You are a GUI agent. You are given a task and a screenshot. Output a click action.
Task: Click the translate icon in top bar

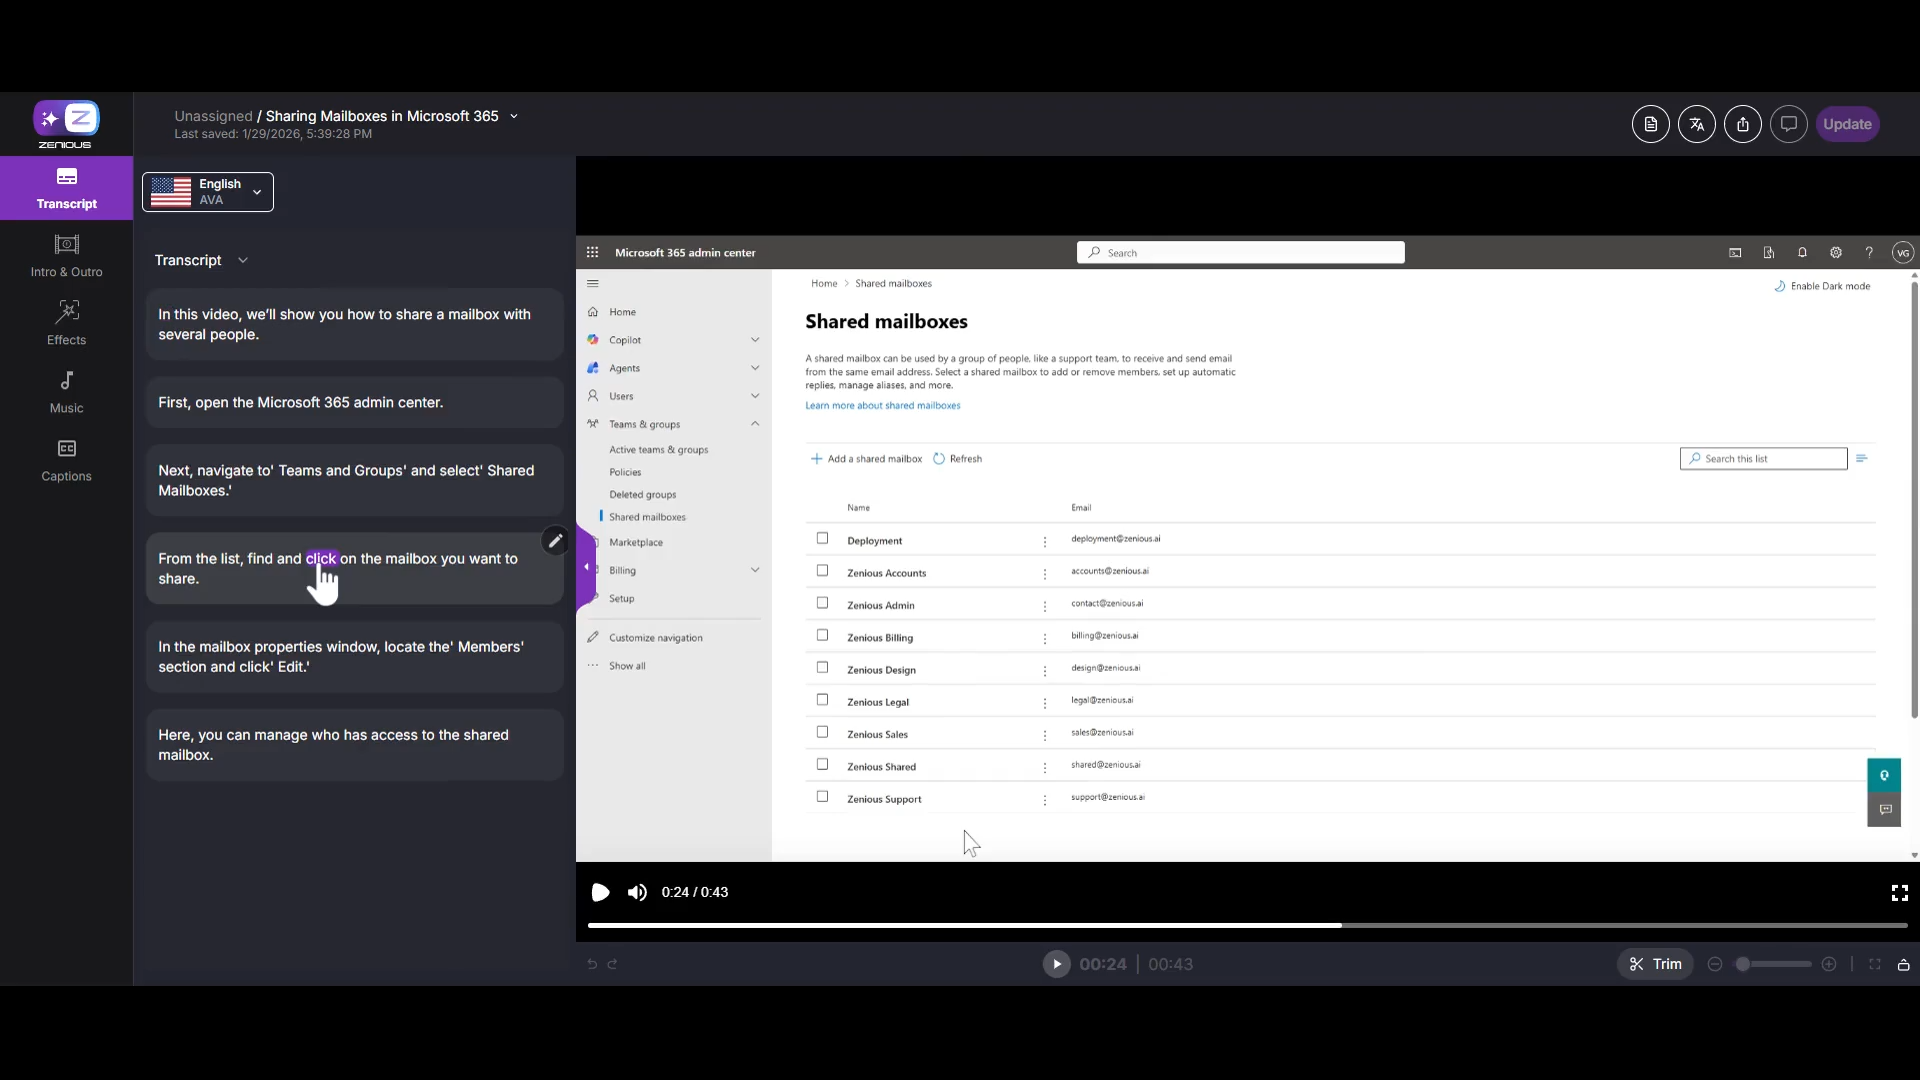pyautogui.click(x=1696, y=124)
